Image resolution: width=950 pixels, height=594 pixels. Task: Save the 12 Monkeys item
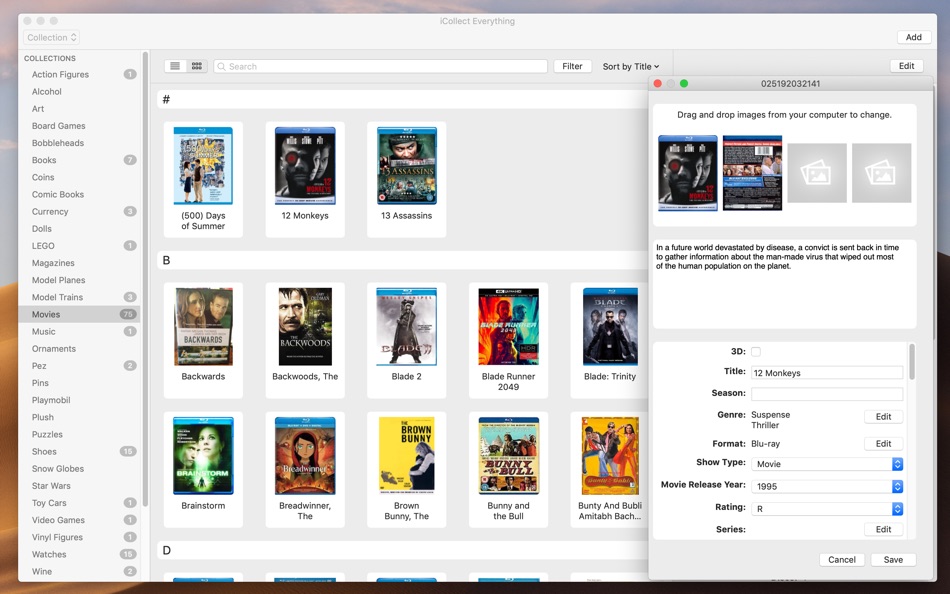[893, 559]
